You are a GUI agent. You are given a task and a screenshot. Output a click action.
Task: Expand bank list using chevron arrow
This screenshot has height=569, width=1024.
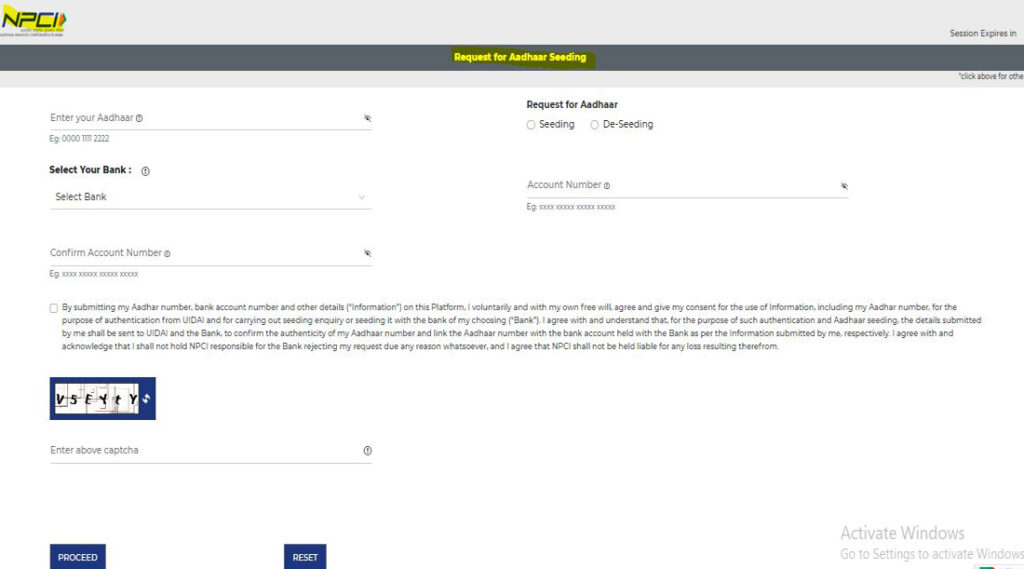pyautogui.click(x=362, y=197)
